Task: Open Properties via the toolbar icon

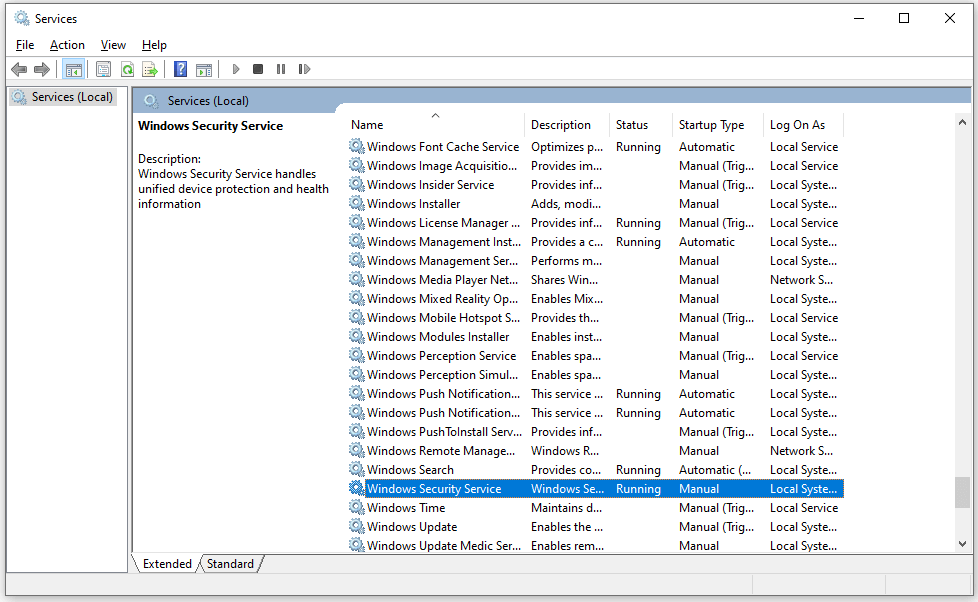Action: (104, 69)
